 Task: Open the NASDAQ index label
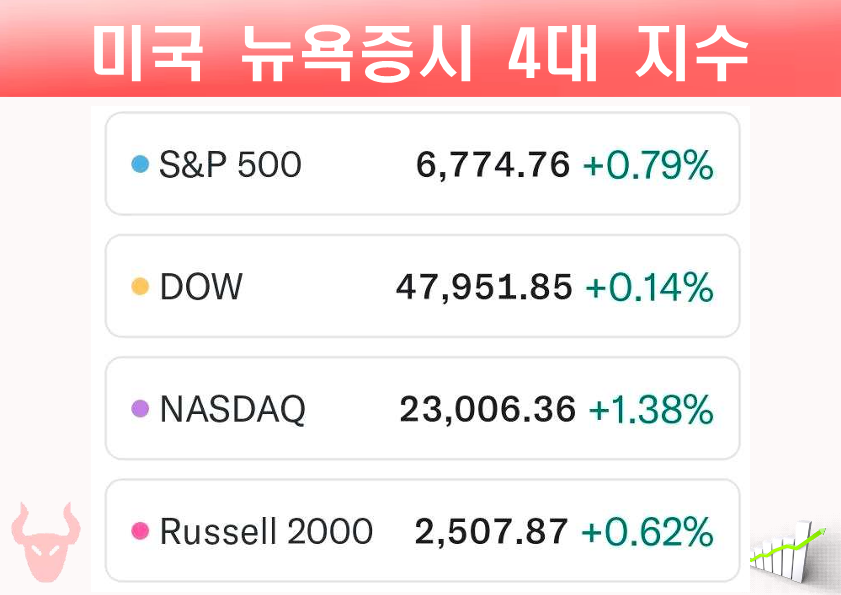232,409
